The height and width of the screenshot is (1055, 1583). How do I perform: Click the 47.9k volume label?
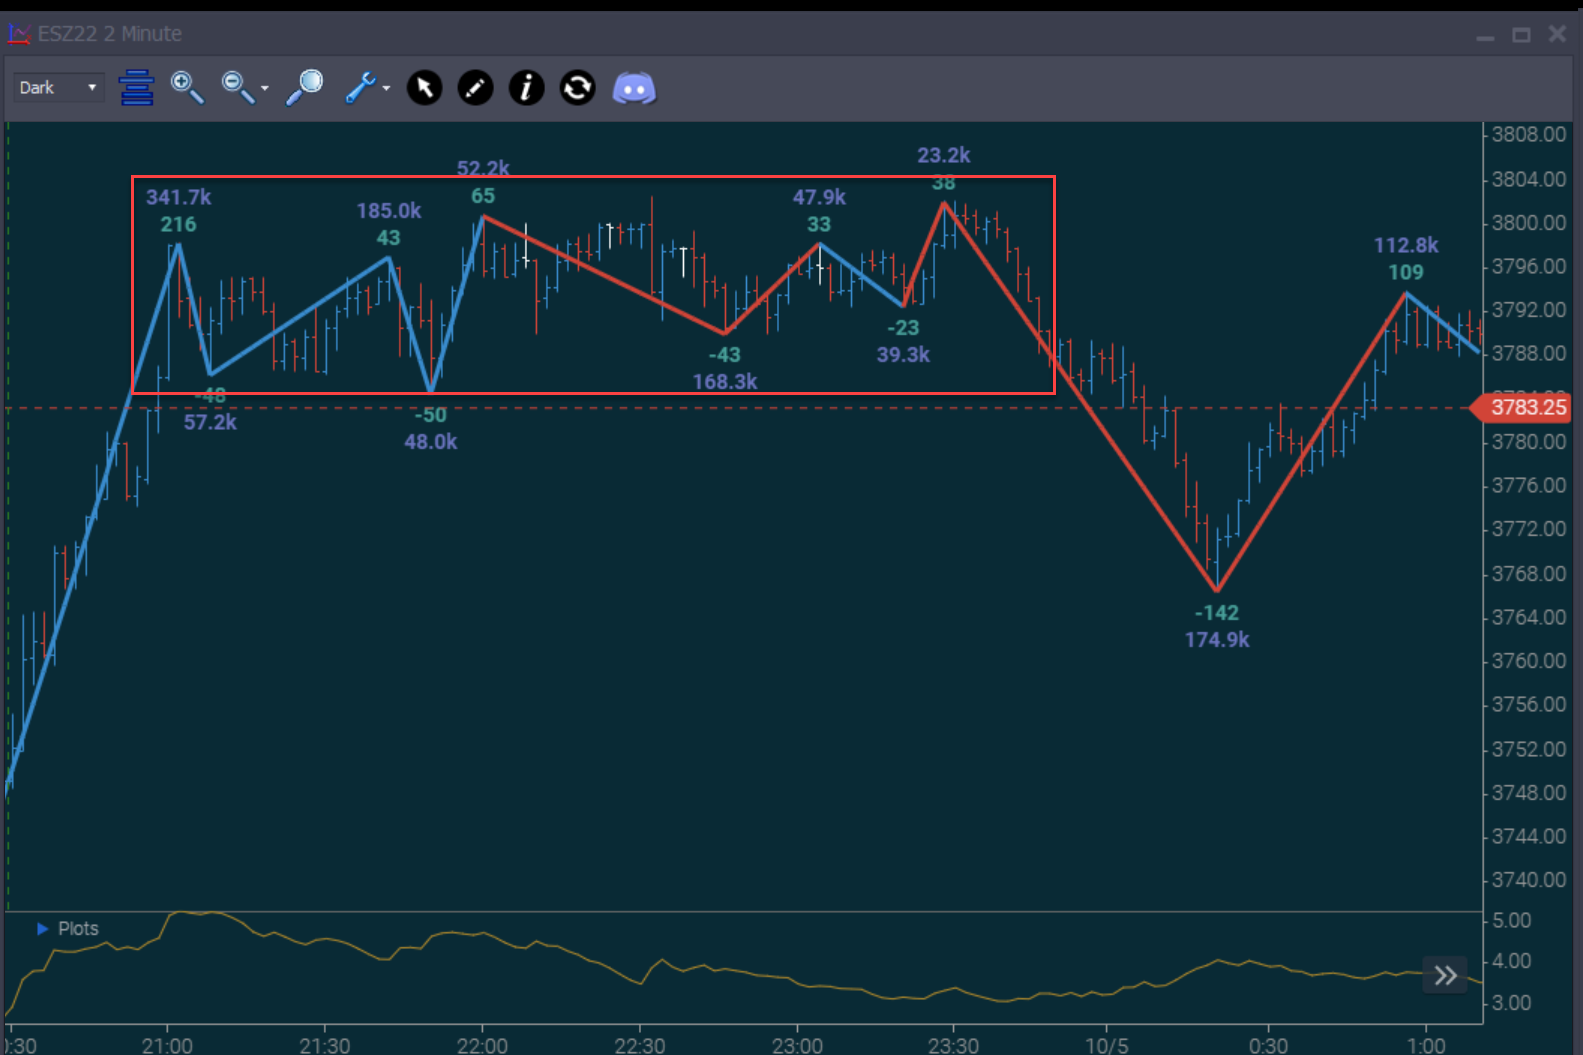(x=819, y=198)
